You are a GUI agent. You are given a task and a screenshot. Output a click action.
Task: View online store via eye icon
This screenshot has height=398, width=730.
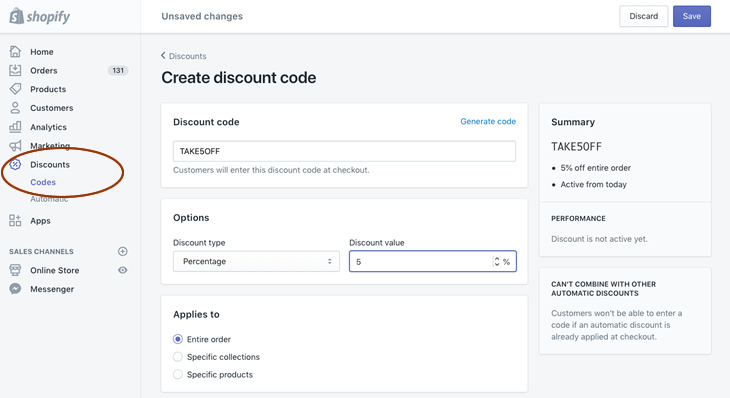point(122,270)
